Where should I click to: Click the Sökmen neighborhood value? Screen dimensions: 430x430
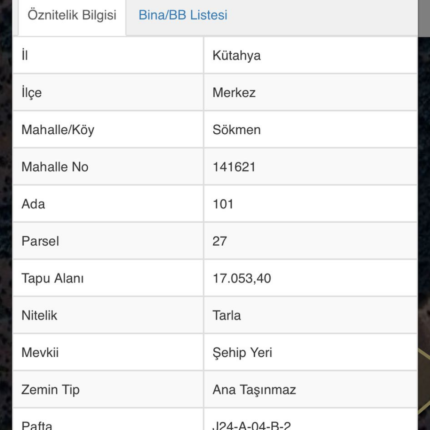click(x=237, y=130)
